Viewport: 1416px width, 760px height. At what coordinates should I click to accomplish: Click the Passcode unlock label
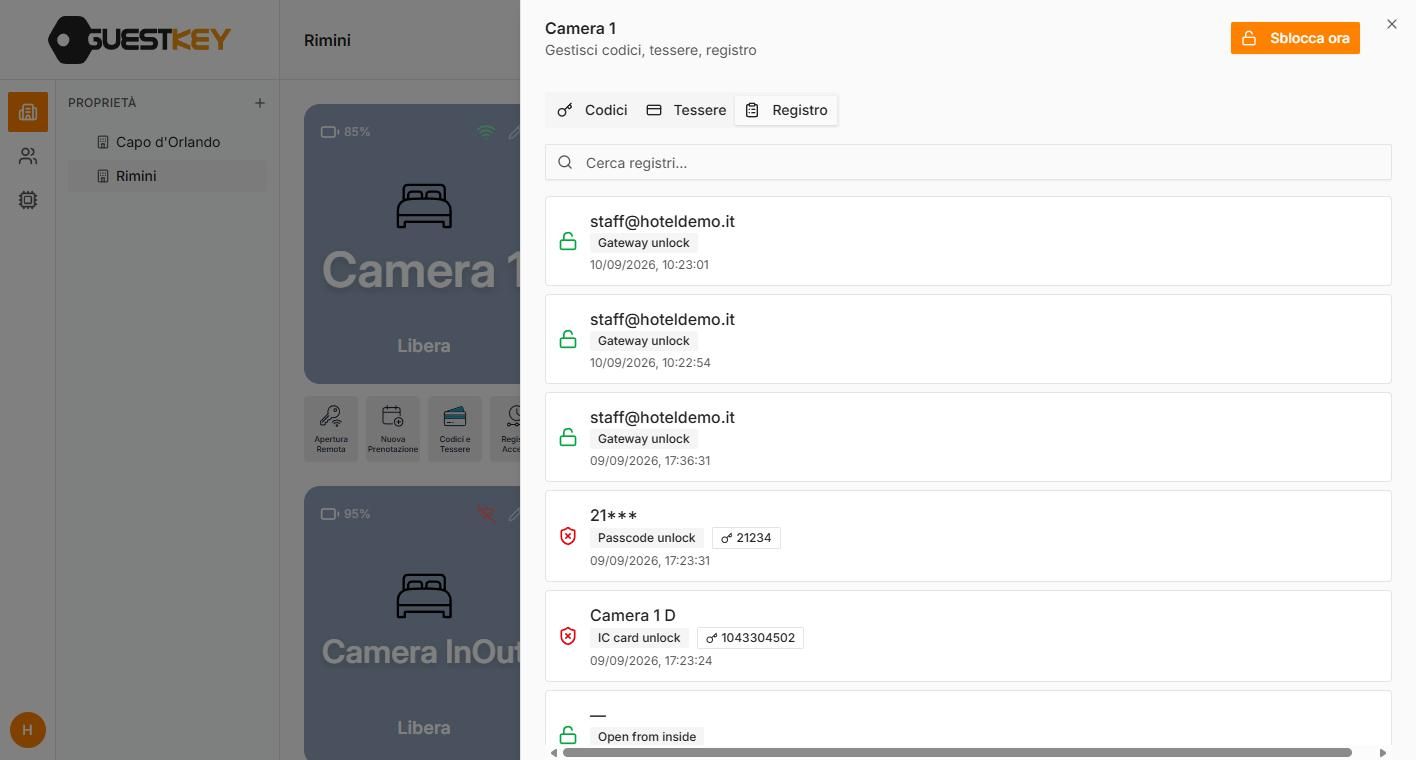point(647,538)
